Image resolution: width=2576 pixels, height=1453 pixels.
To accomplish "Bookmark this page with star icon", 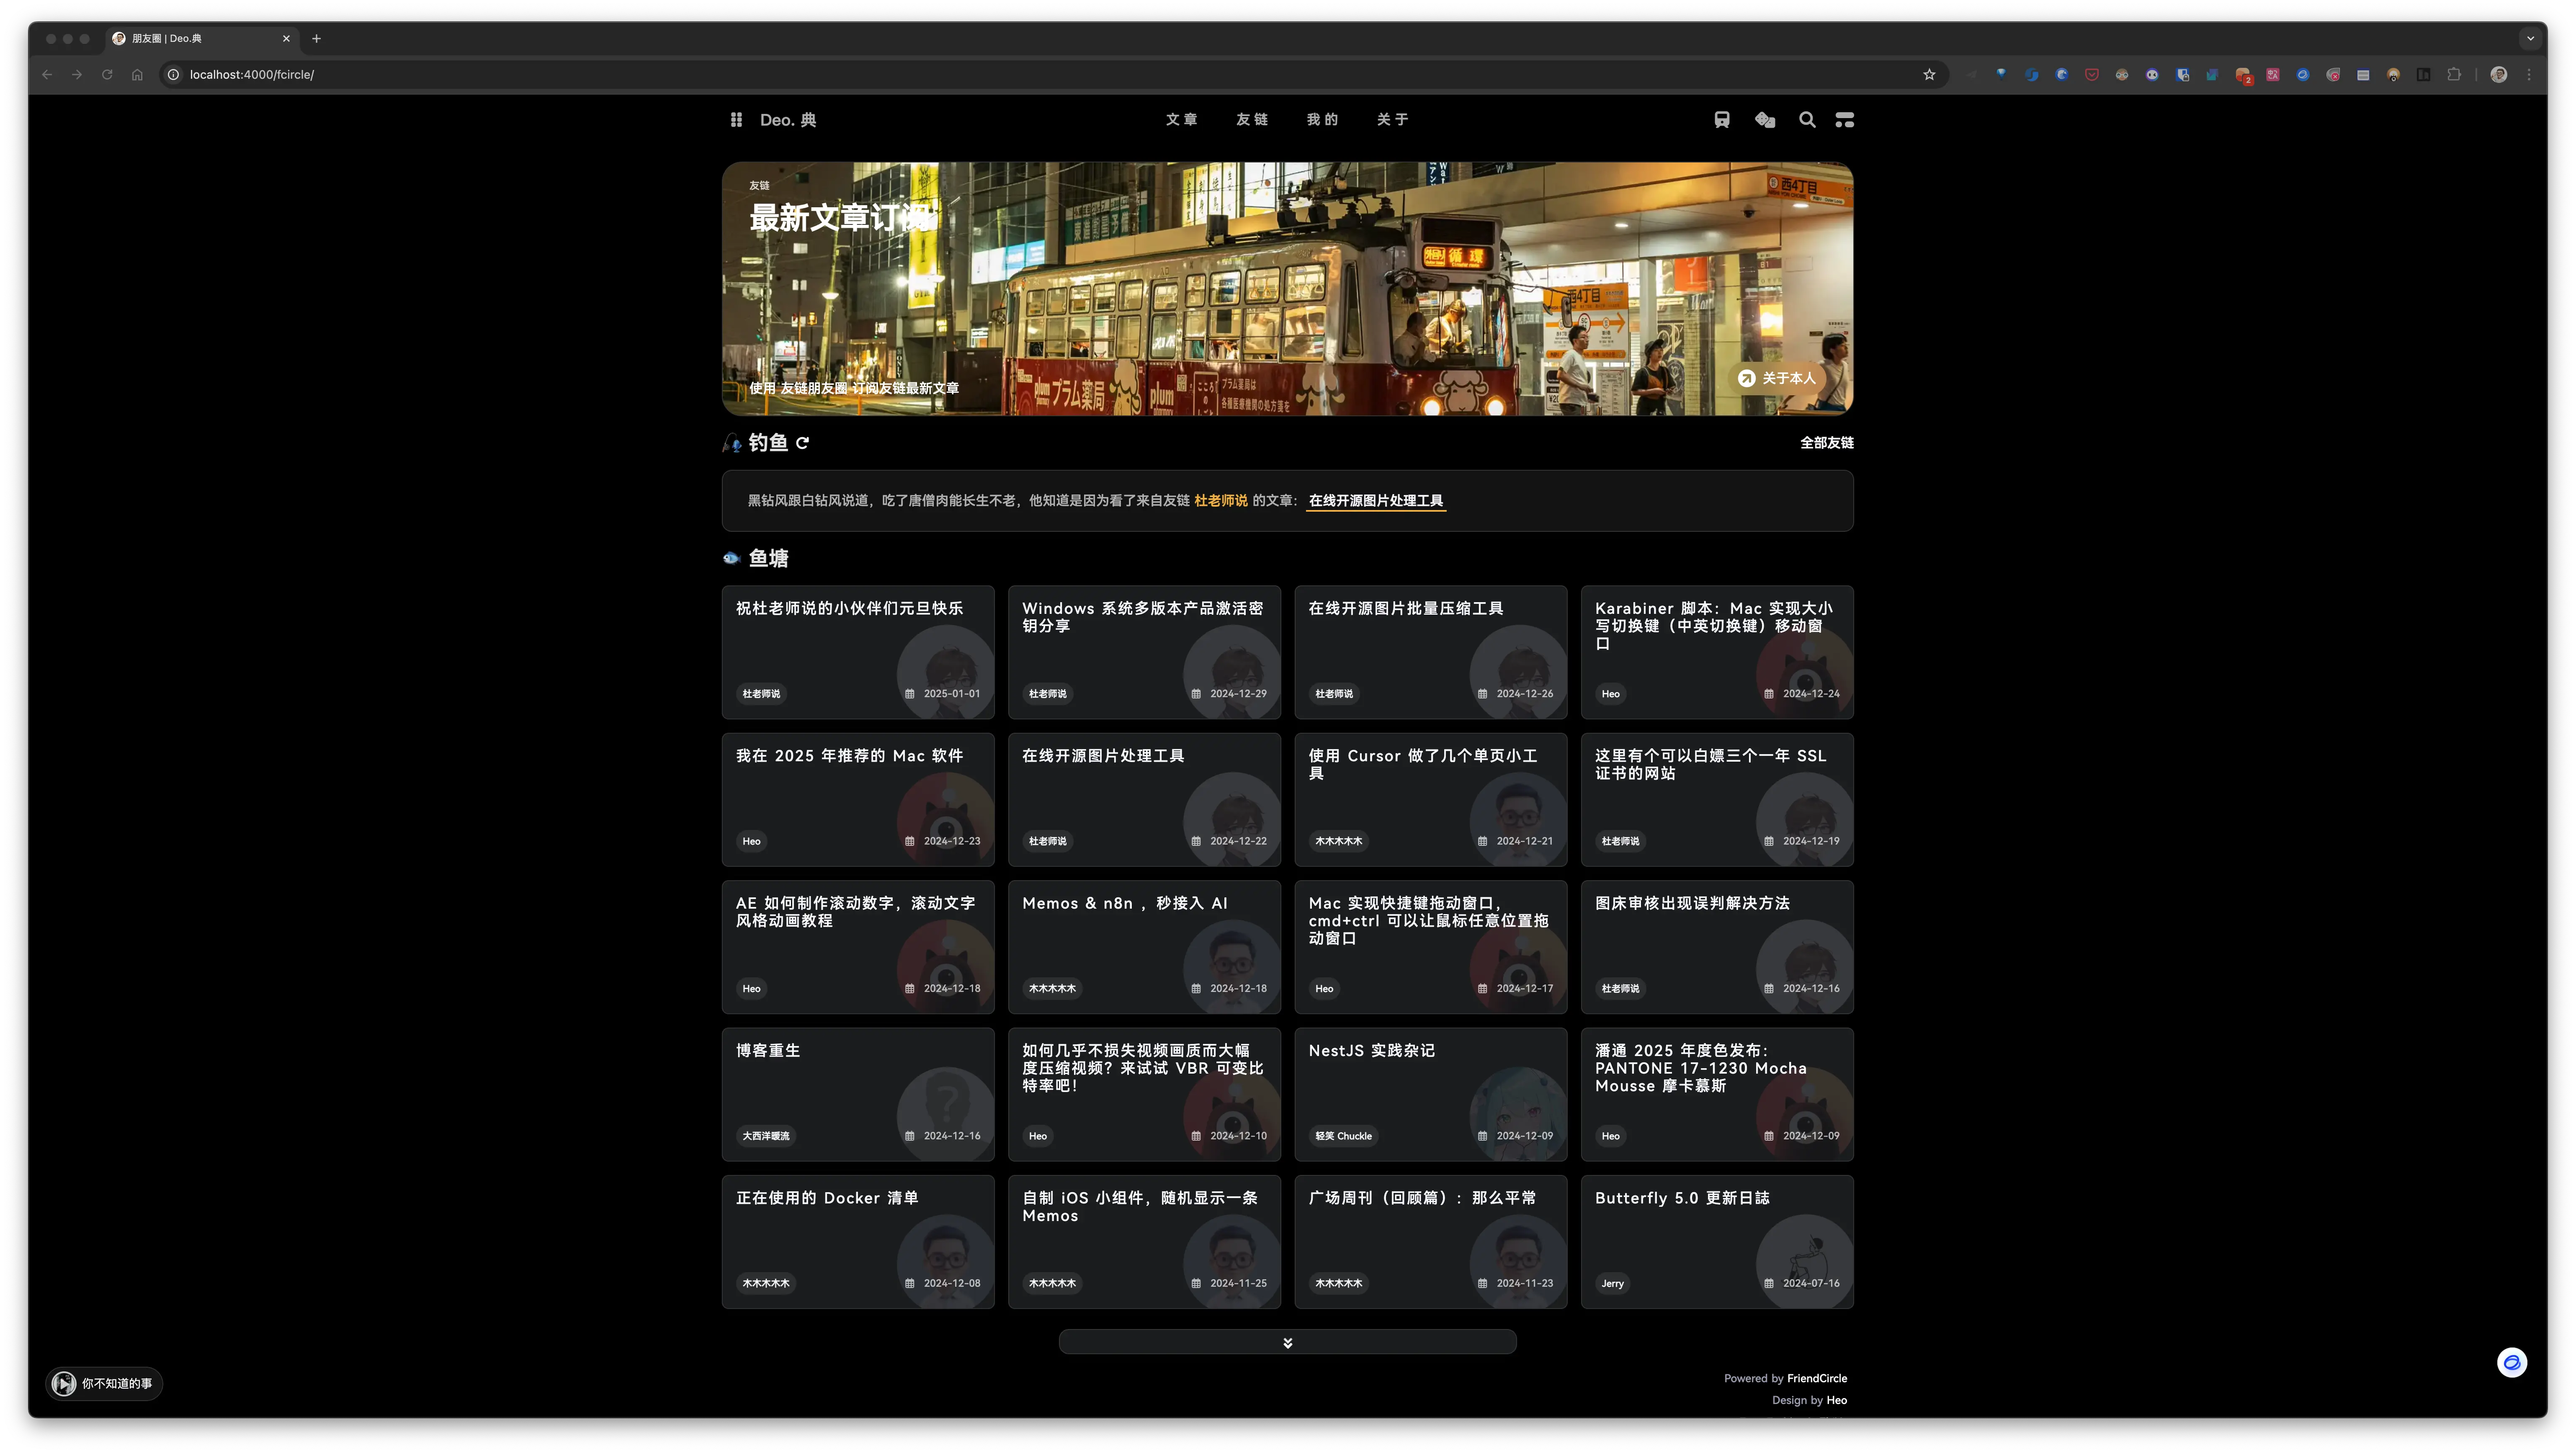I will (x=1929, y=75).
